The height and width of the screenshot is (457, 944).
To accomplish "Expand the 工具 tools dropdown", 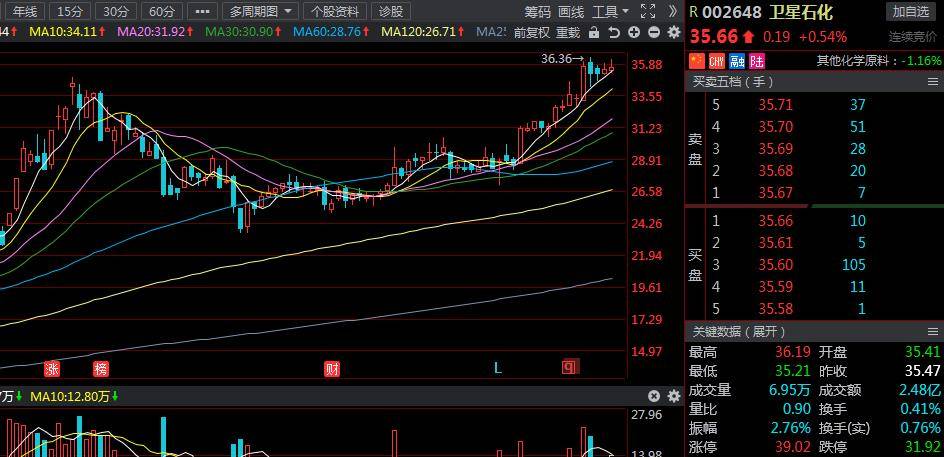I will (x=611, y=12).
